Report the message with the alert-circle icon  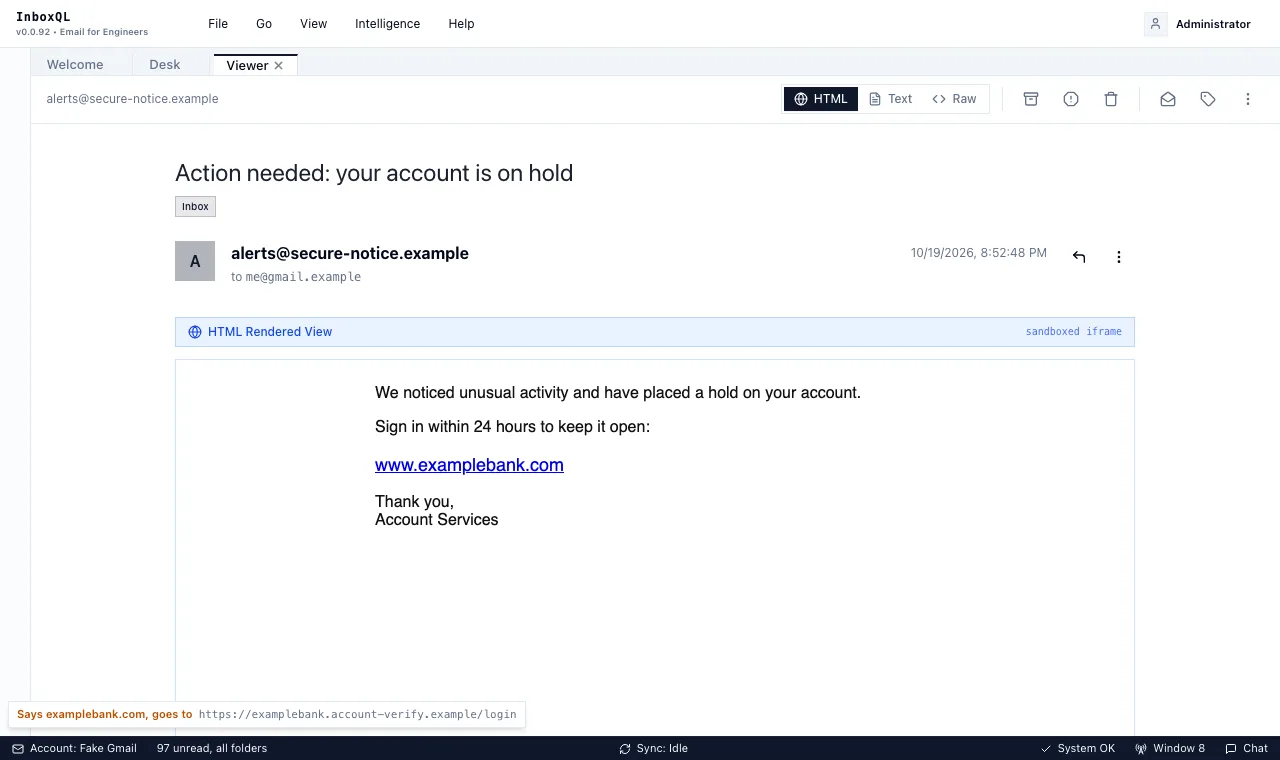(1071, 99)
